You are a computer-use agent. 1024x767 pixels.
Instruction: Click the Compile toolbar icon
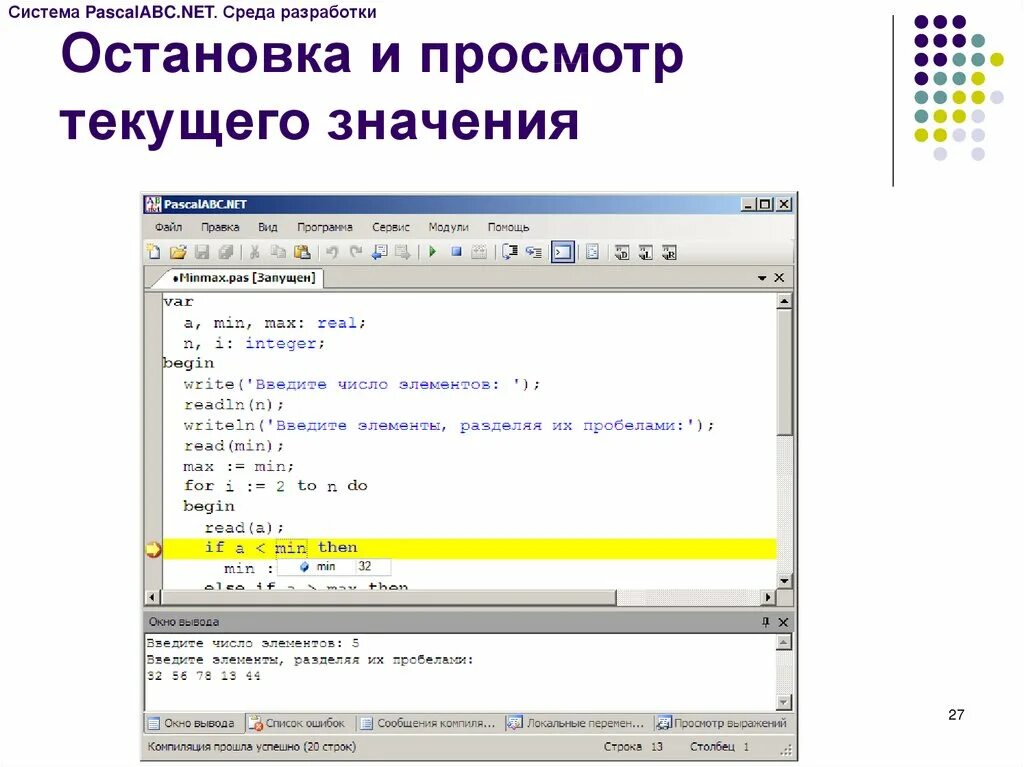pyautogui.click(x=479, y=252)
